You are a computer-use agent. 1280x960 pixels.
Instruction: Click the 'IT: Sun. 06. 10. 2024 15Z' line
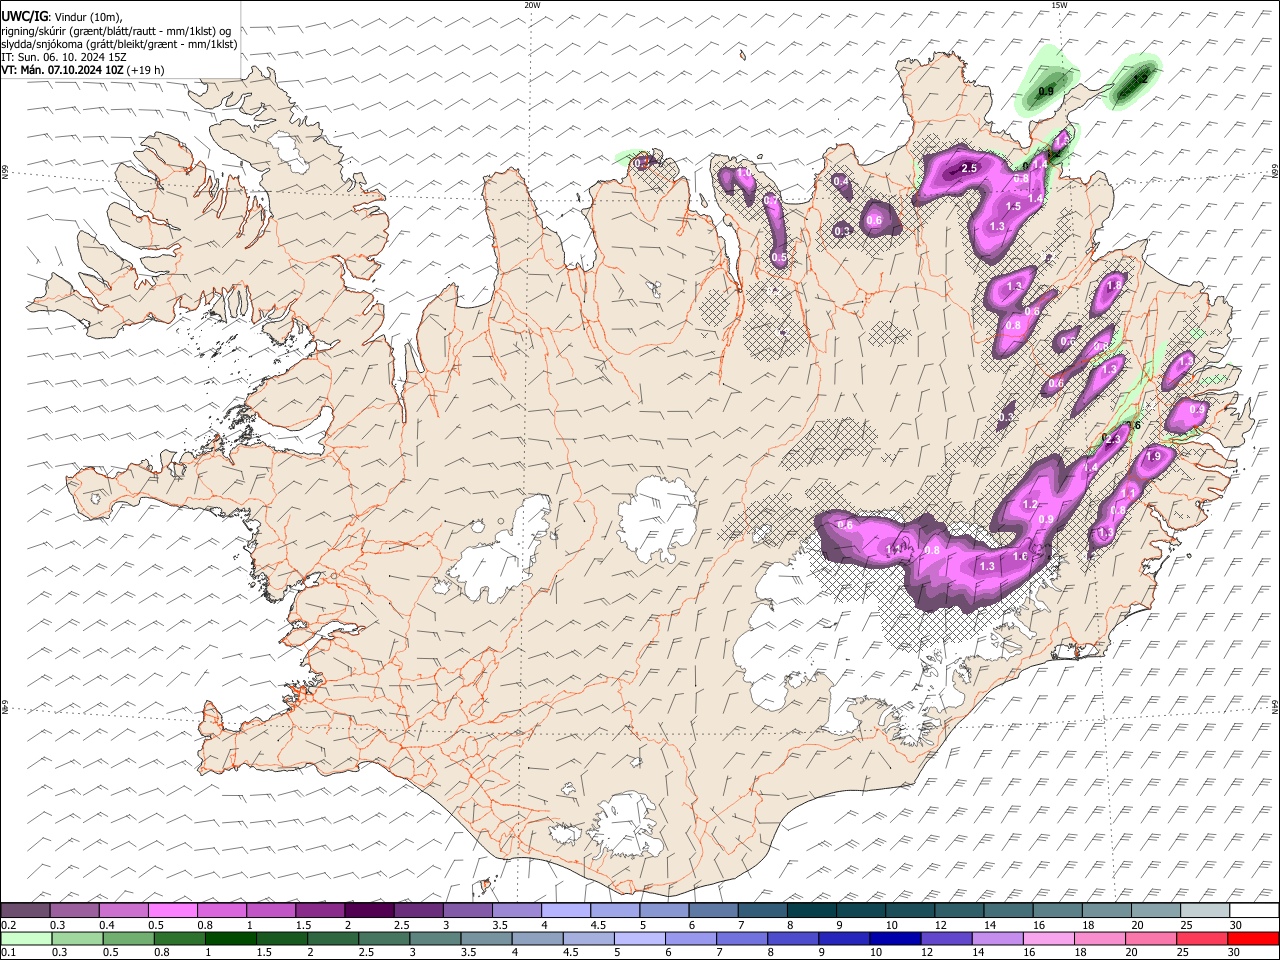64,57
